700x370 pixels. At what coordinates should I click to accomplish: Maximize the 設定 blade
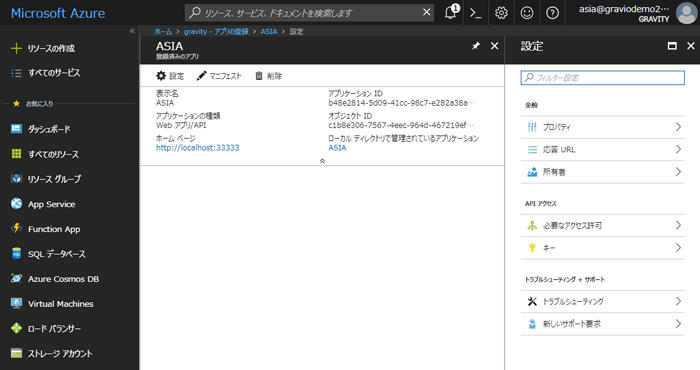click(672, 46)
